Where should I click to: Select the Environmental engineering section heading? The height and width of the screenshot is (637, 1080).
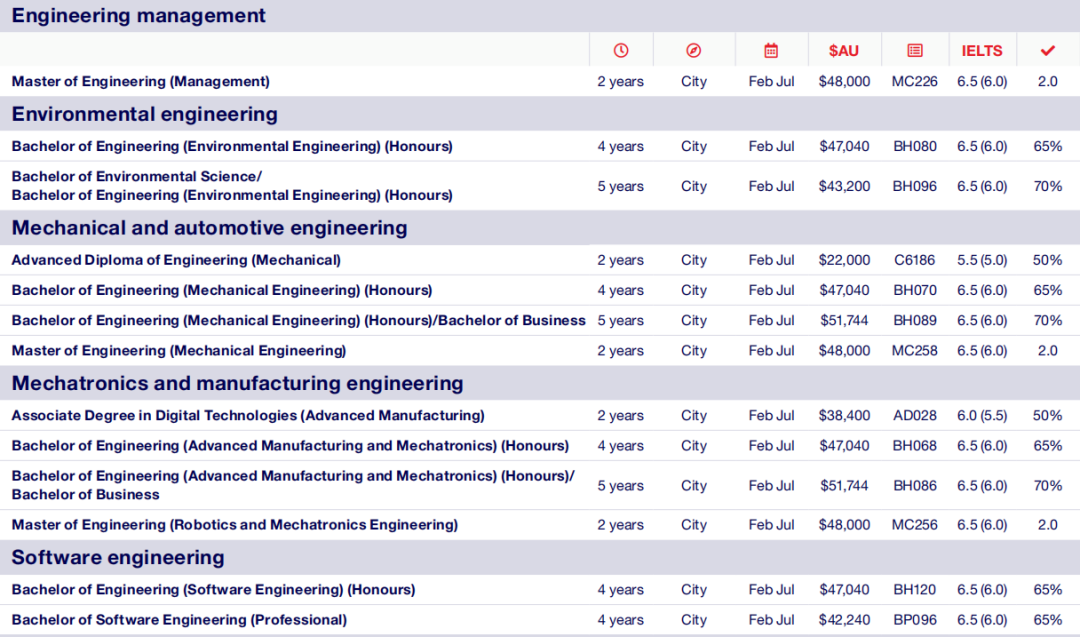(145, 114)
